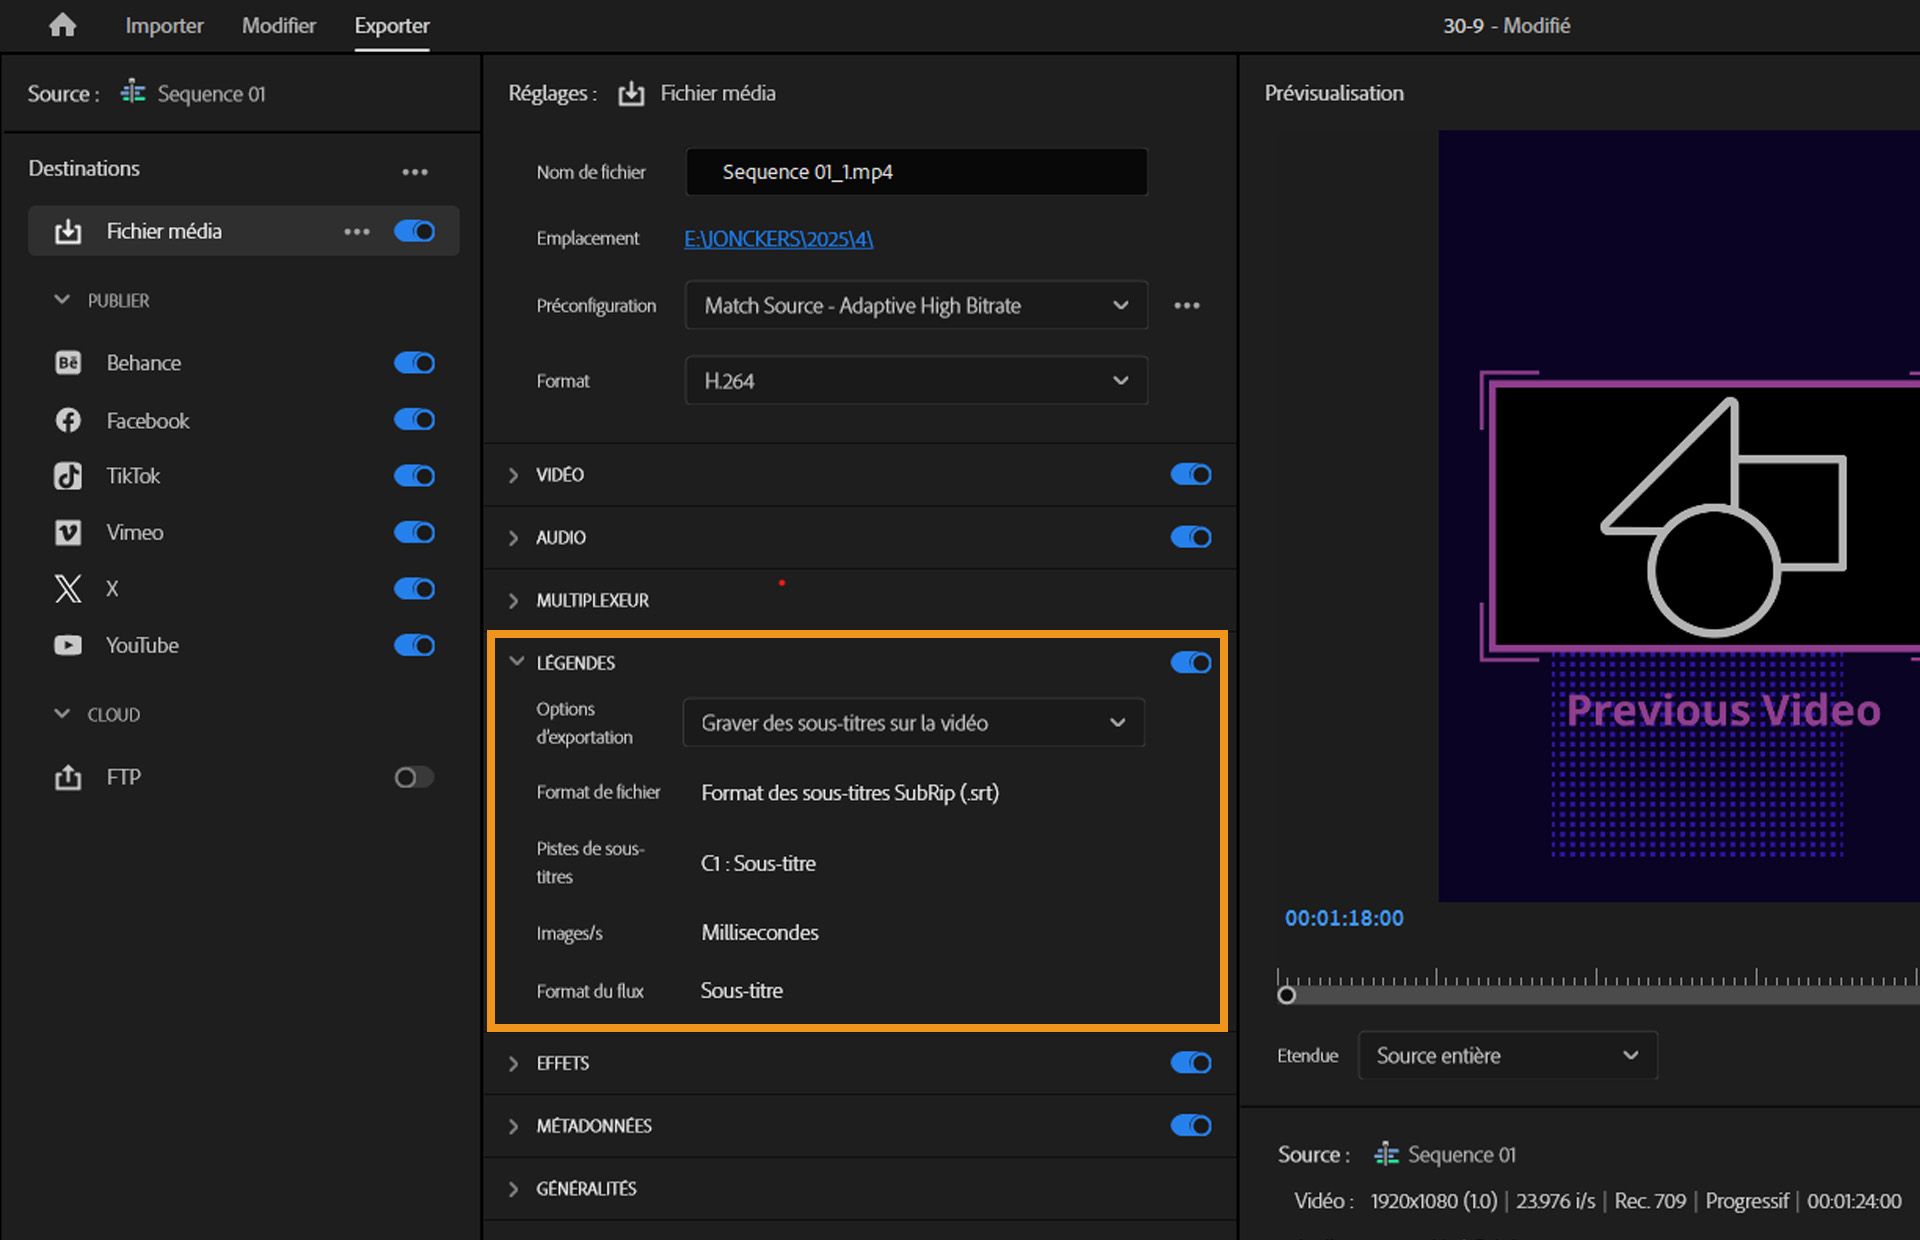This screenshot has width=1920, height=1240.
Task: Open the Préconfiguration preset dropdown
Action: tap(915, 306)
